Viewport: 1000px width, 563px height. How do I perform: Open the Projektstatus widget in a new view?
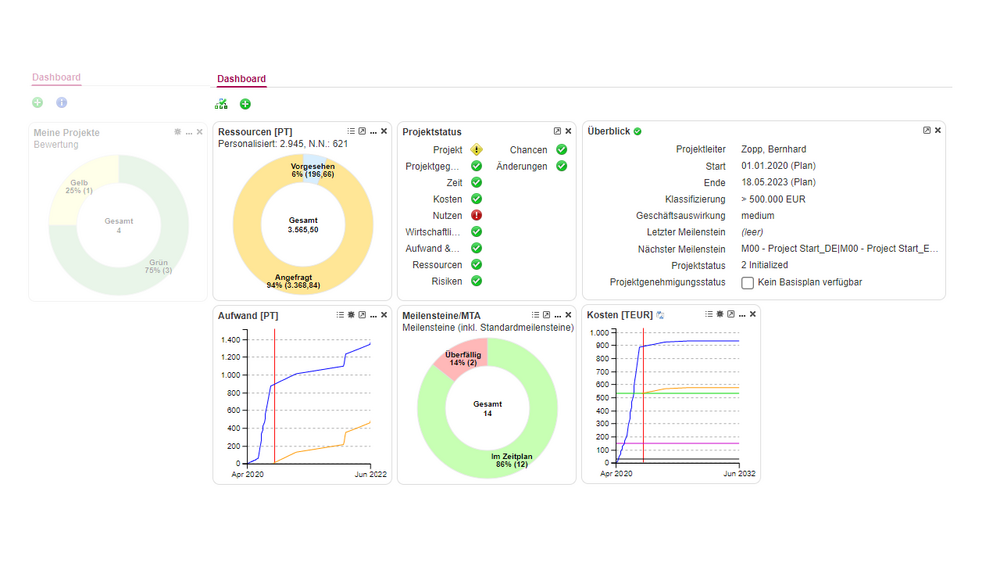(x=557, y=131)
